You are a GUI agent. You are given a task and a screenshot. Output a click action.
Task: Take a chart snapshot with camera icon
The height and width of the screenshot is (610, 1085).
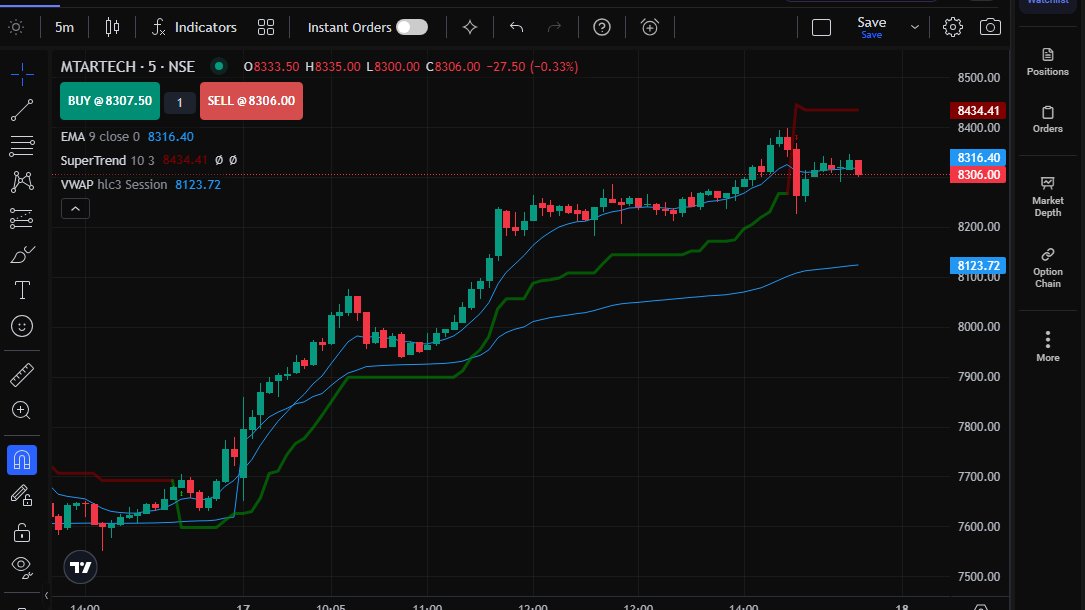click(x=990, y=27)
